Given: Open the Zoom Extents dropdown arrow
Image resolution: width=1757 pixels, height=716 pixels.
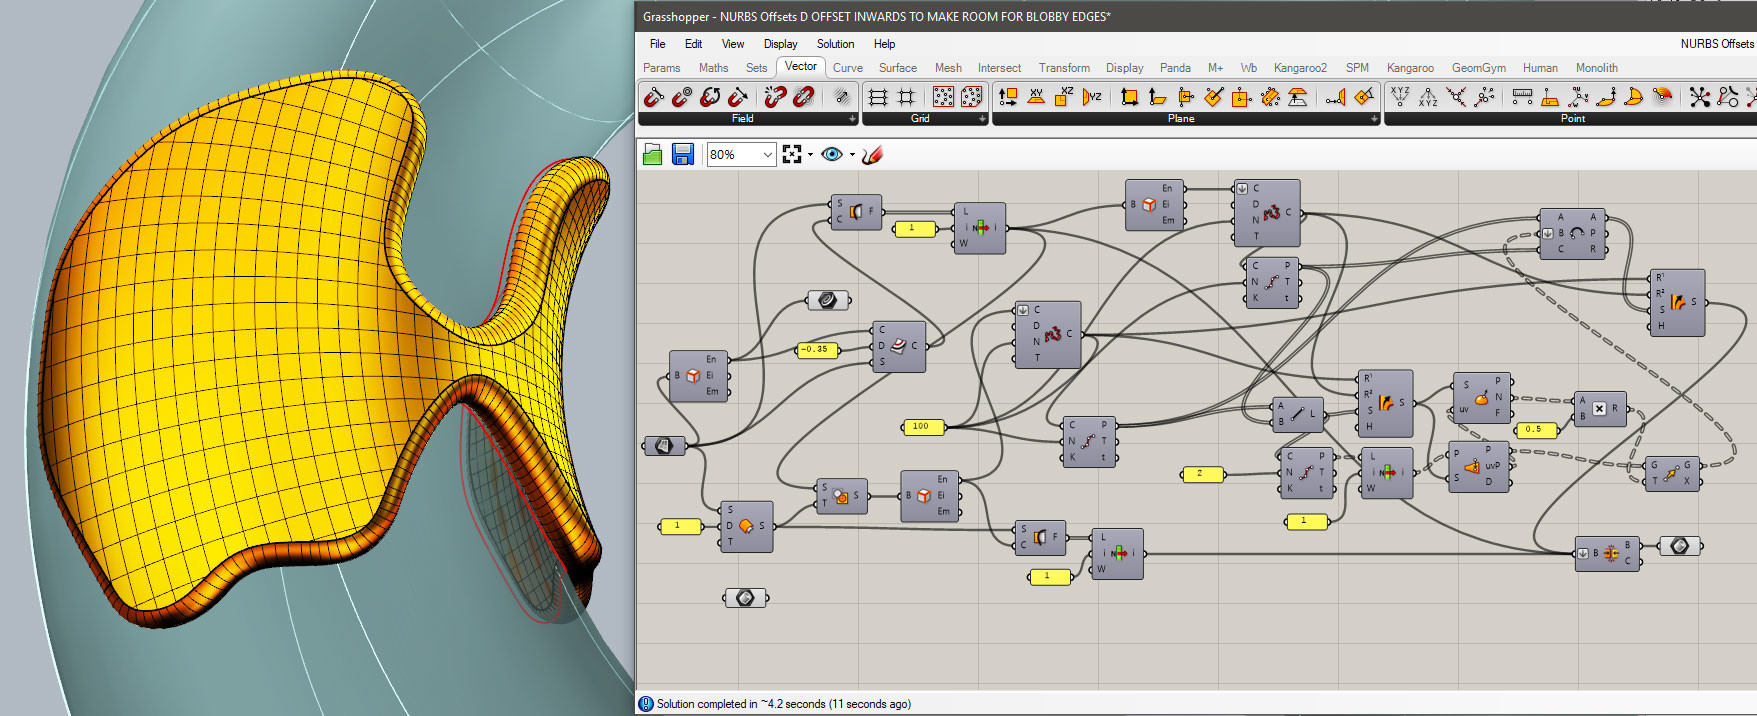Looking at the screenshot, I should pyautogui.click(x=810, y=155).
